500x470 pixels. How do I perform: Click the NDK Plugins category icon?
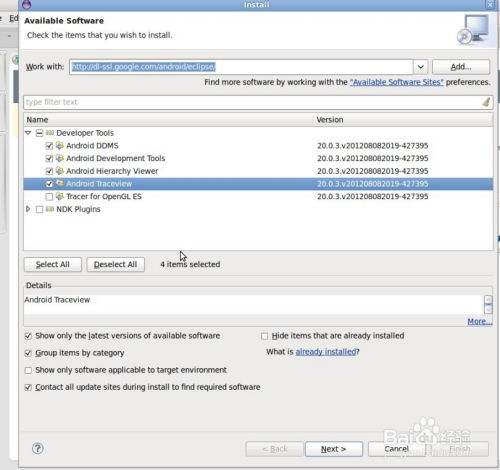click(50, 209)
